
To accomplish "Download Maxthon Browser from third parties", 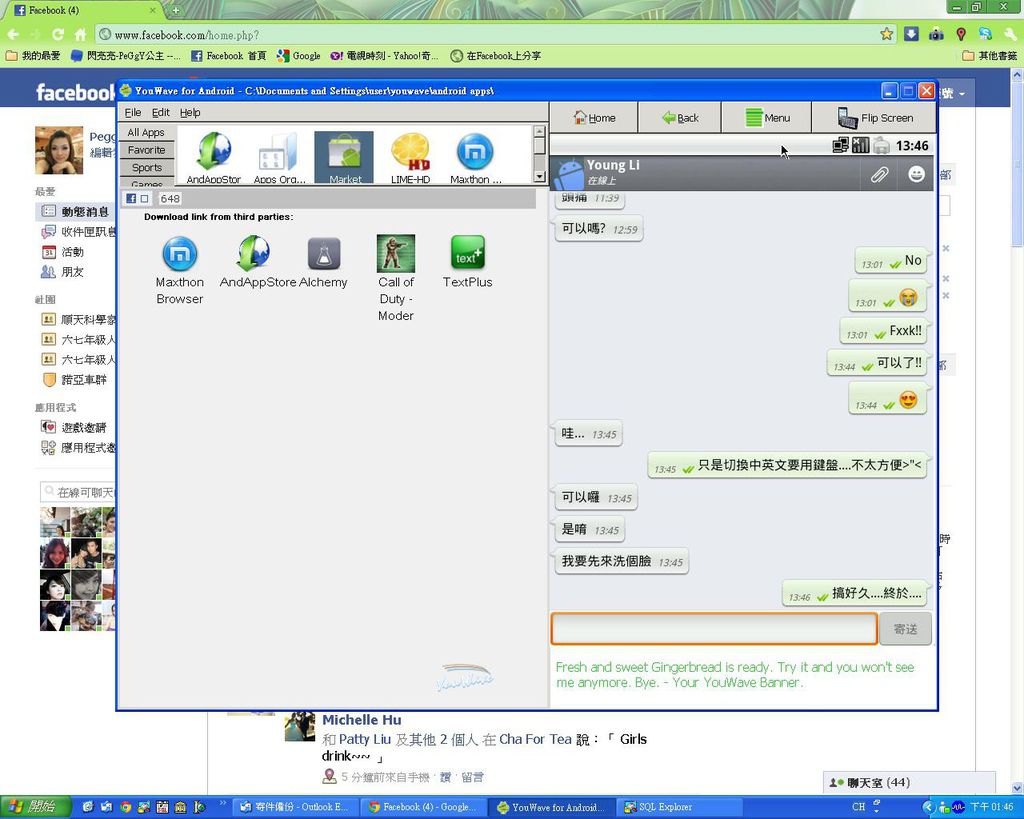I will [180, 270].
